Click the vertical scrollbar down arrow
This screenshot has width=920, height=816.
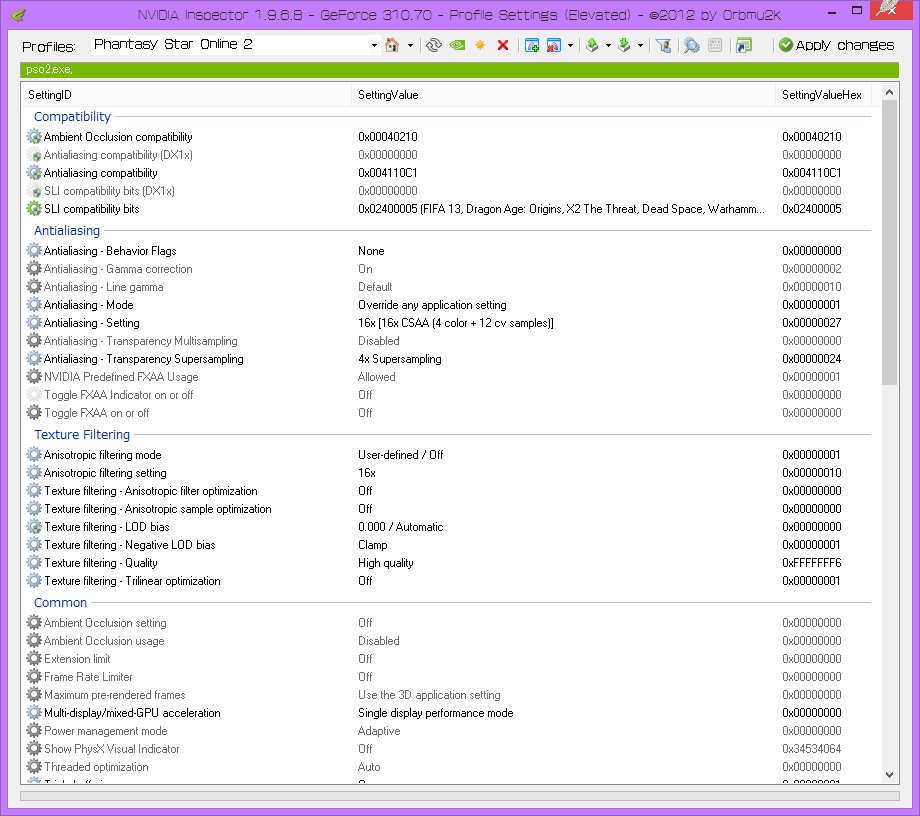coord(889,775)
